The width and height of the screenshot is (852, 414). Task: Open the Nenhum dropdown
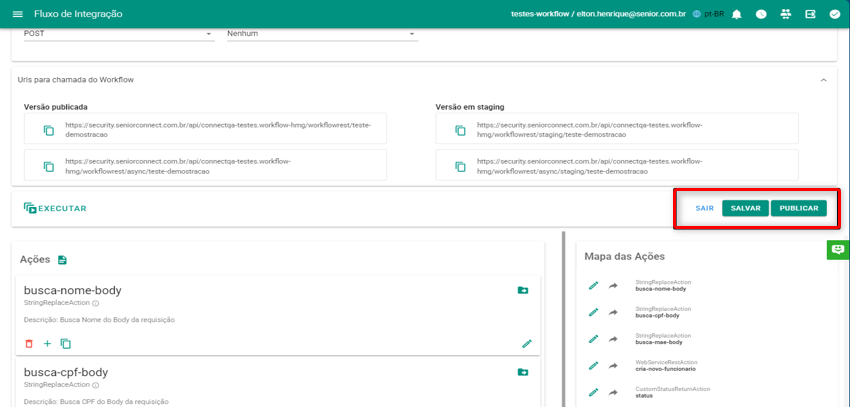(x=320, y=34)
